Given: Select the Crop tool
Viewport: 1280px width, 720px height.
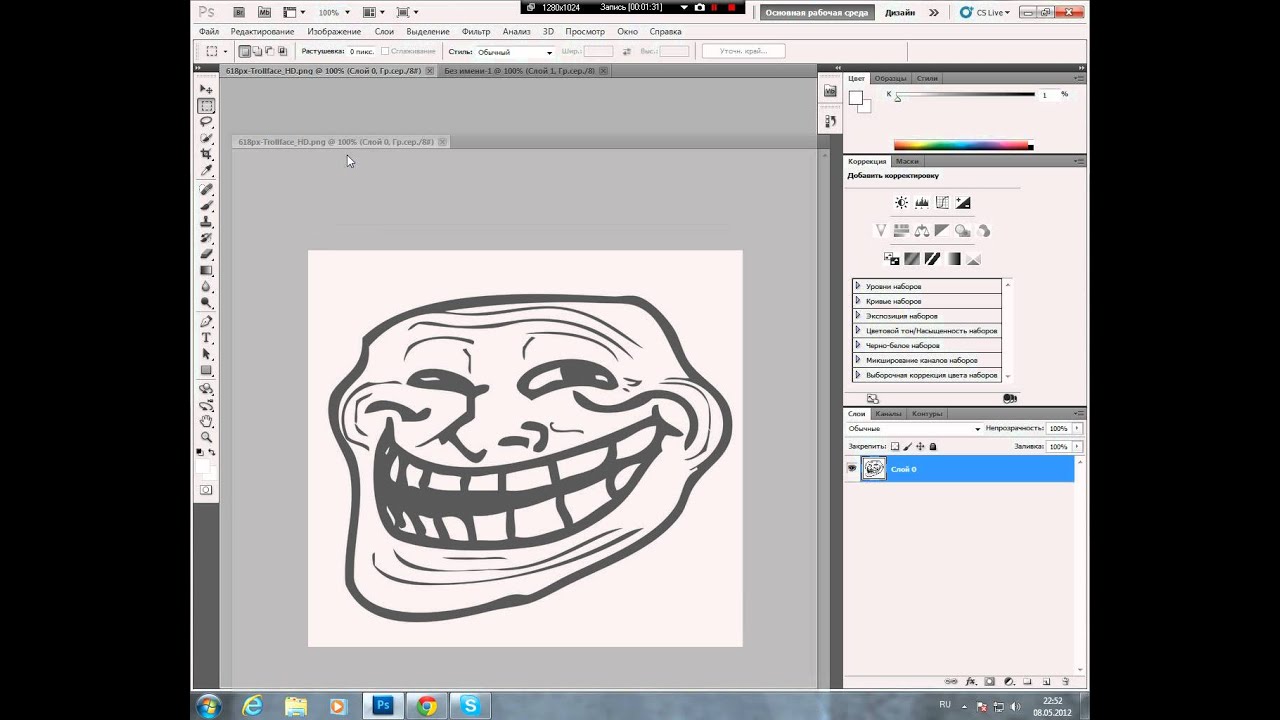Looking at the screenshot, I should (206, 154).
